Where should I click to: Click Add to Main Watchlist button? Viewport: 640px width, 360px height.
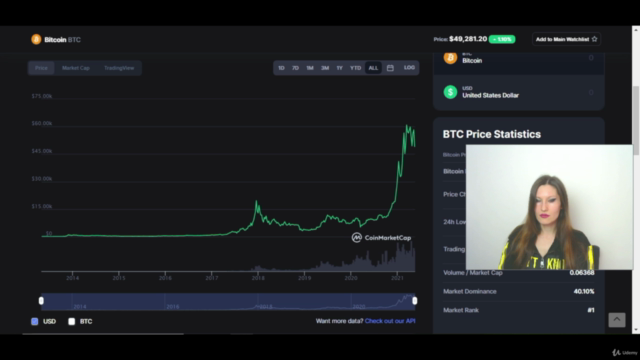click(x=566, y=39)
